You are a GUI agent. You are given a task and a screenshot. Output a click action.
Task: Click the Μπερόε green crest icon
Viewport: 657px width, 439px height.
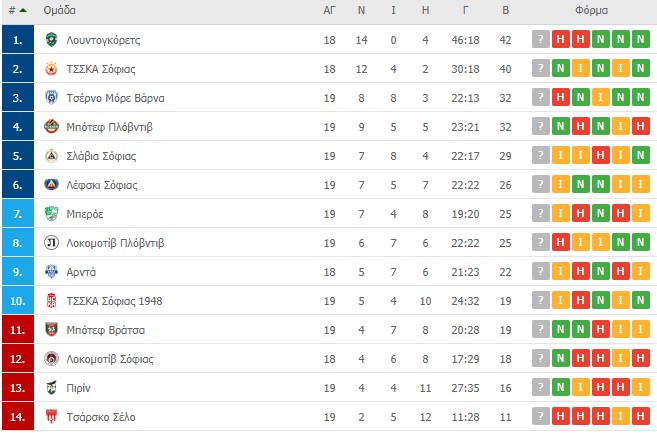click(x=51, y=214)
